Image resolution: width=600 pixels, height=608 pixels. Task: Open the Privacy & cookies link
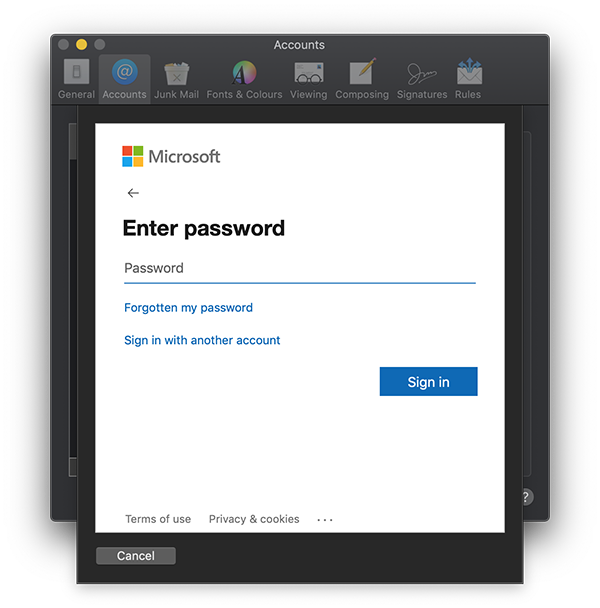(254, 519)
